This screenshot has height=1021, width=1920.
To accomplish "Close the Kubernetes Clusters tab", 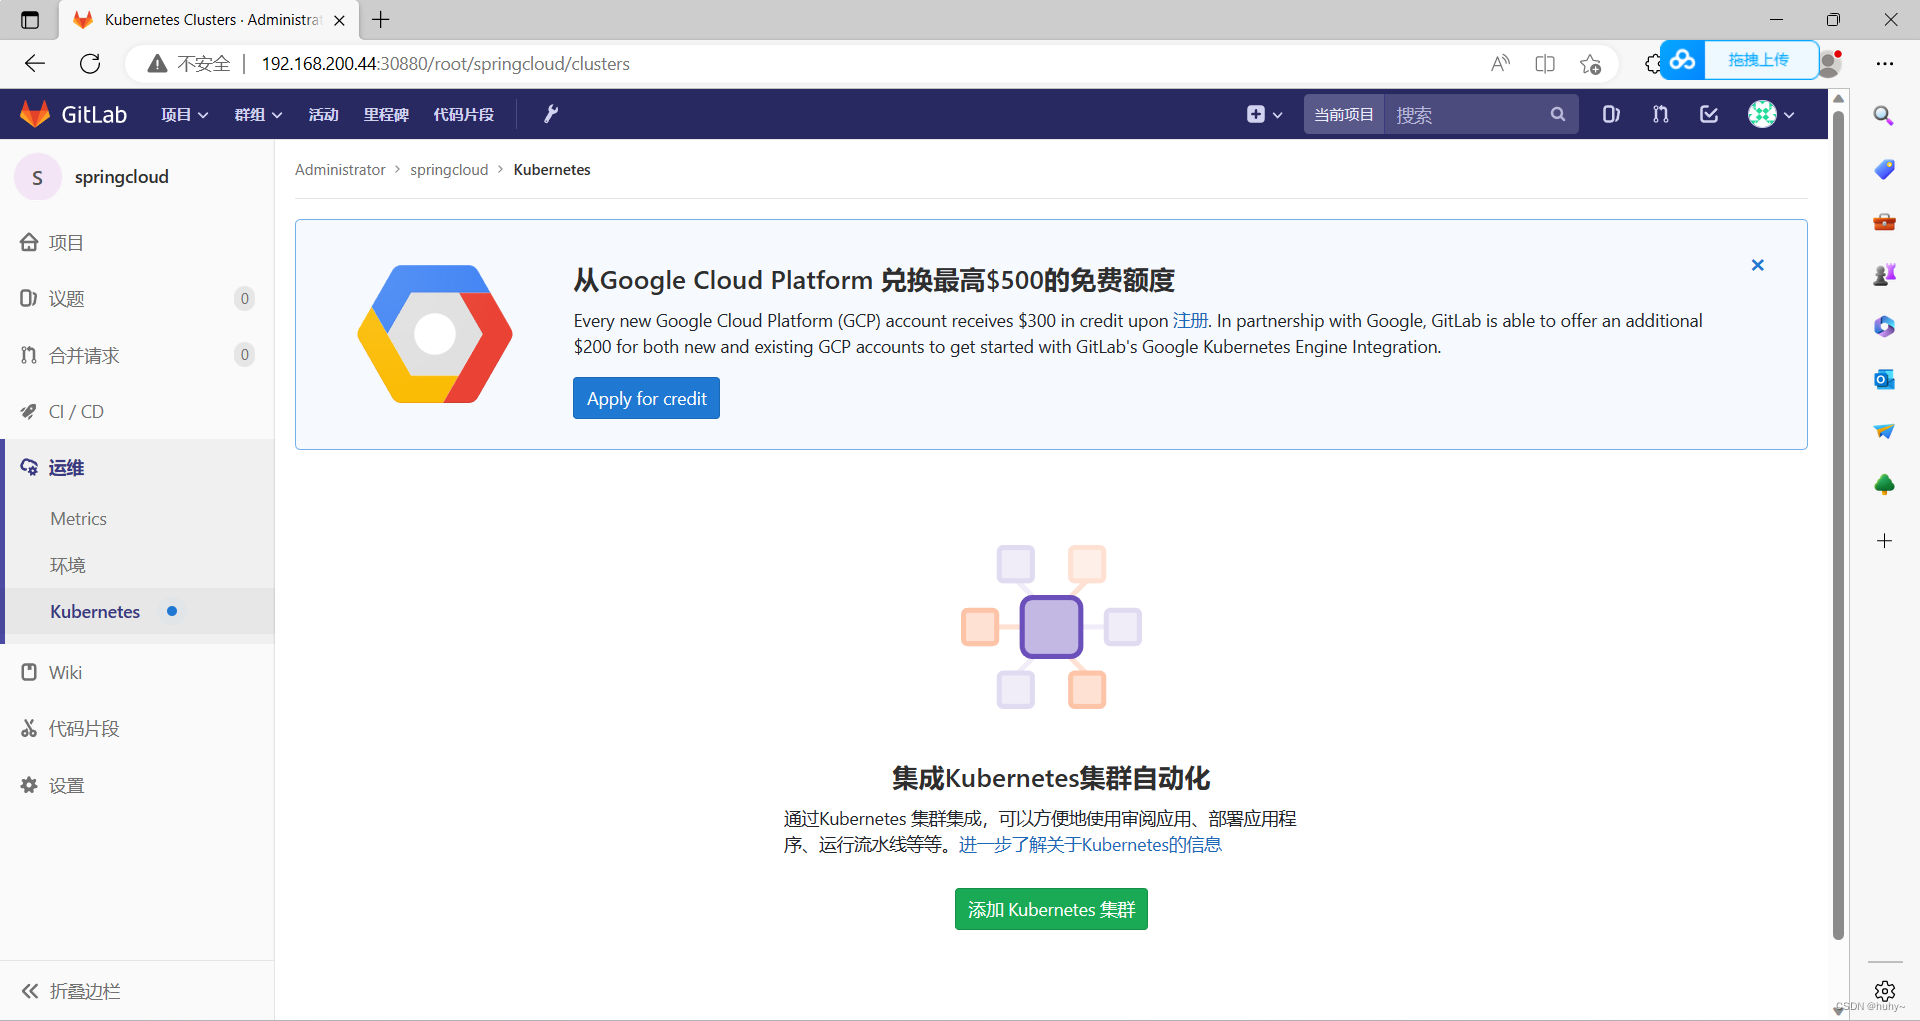I will tap(339, 20).
